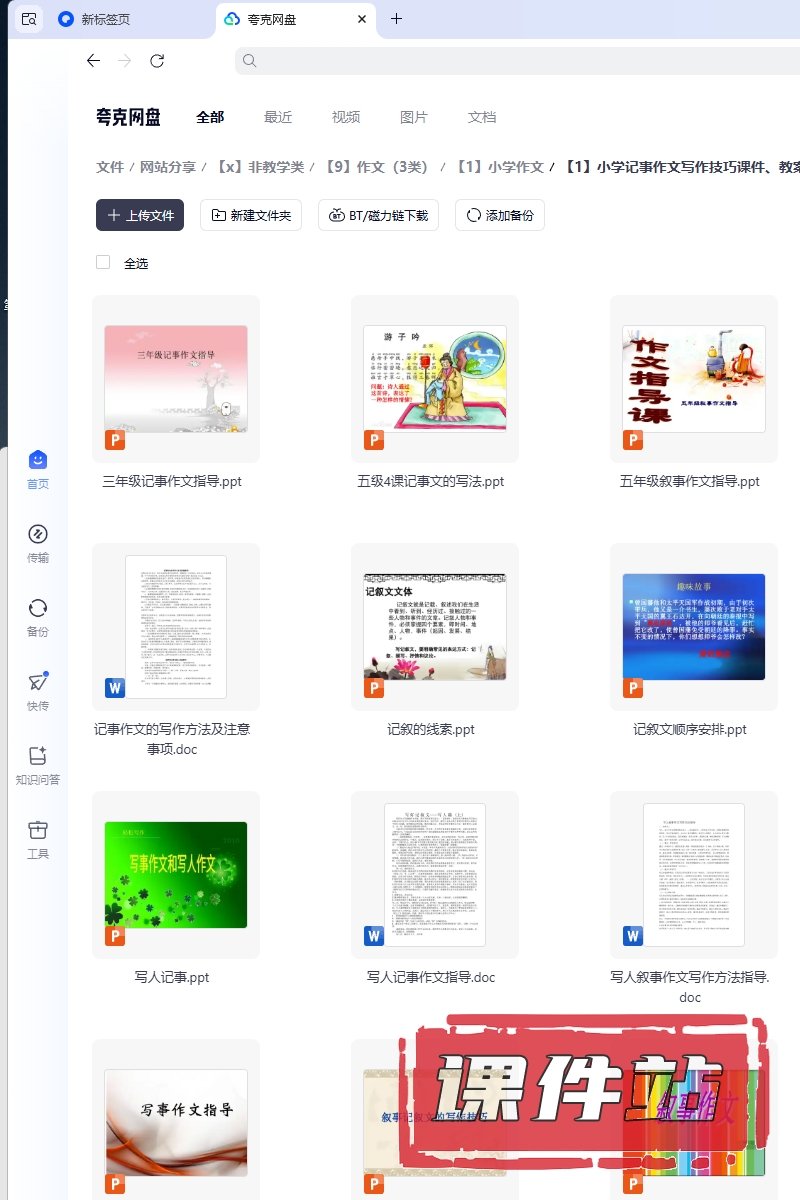This screenshot has width=800, height=1200.
Task: Open the 首页 home sidebar icon
Action: coord(38,469)
